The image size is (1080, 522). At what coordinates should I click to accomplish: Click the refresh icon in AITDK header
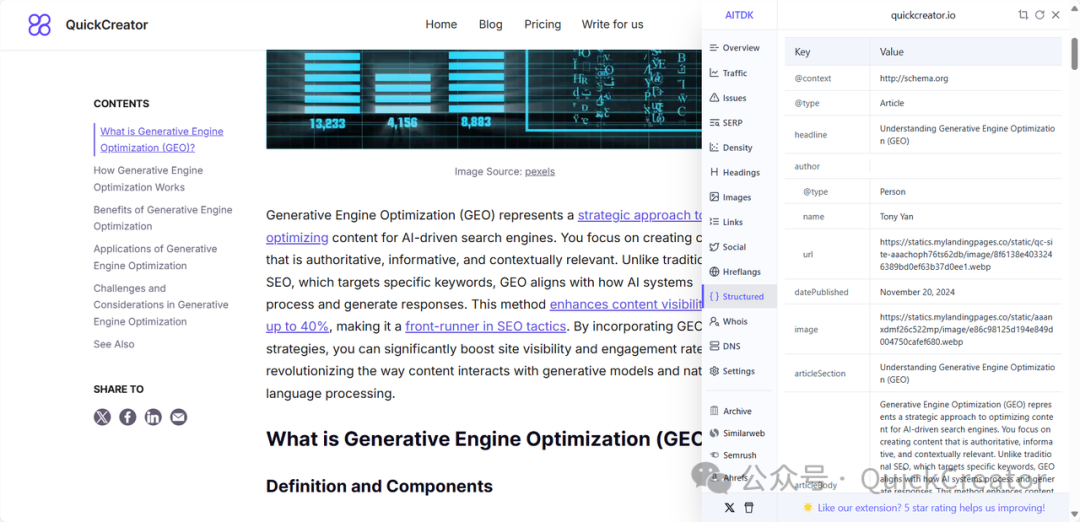point(1039,15)
